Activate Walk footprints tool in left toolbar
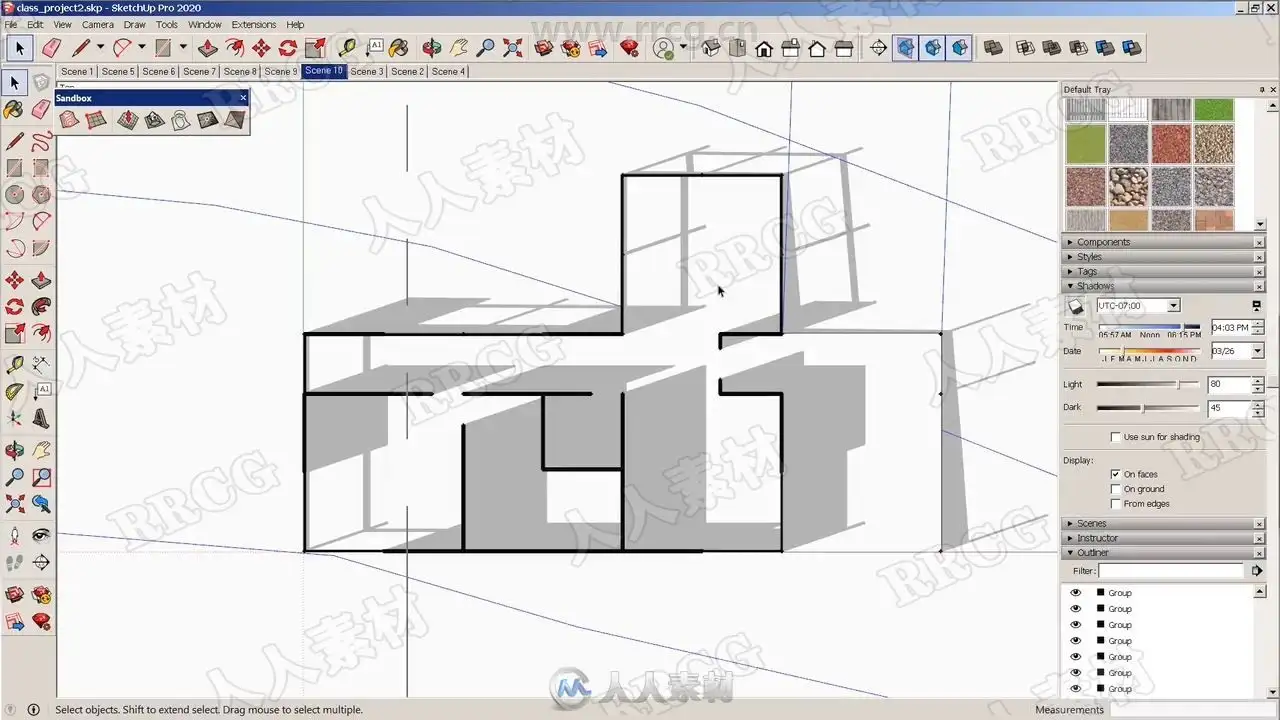This screenshot has height=720, width=1280. click(15, 563)
